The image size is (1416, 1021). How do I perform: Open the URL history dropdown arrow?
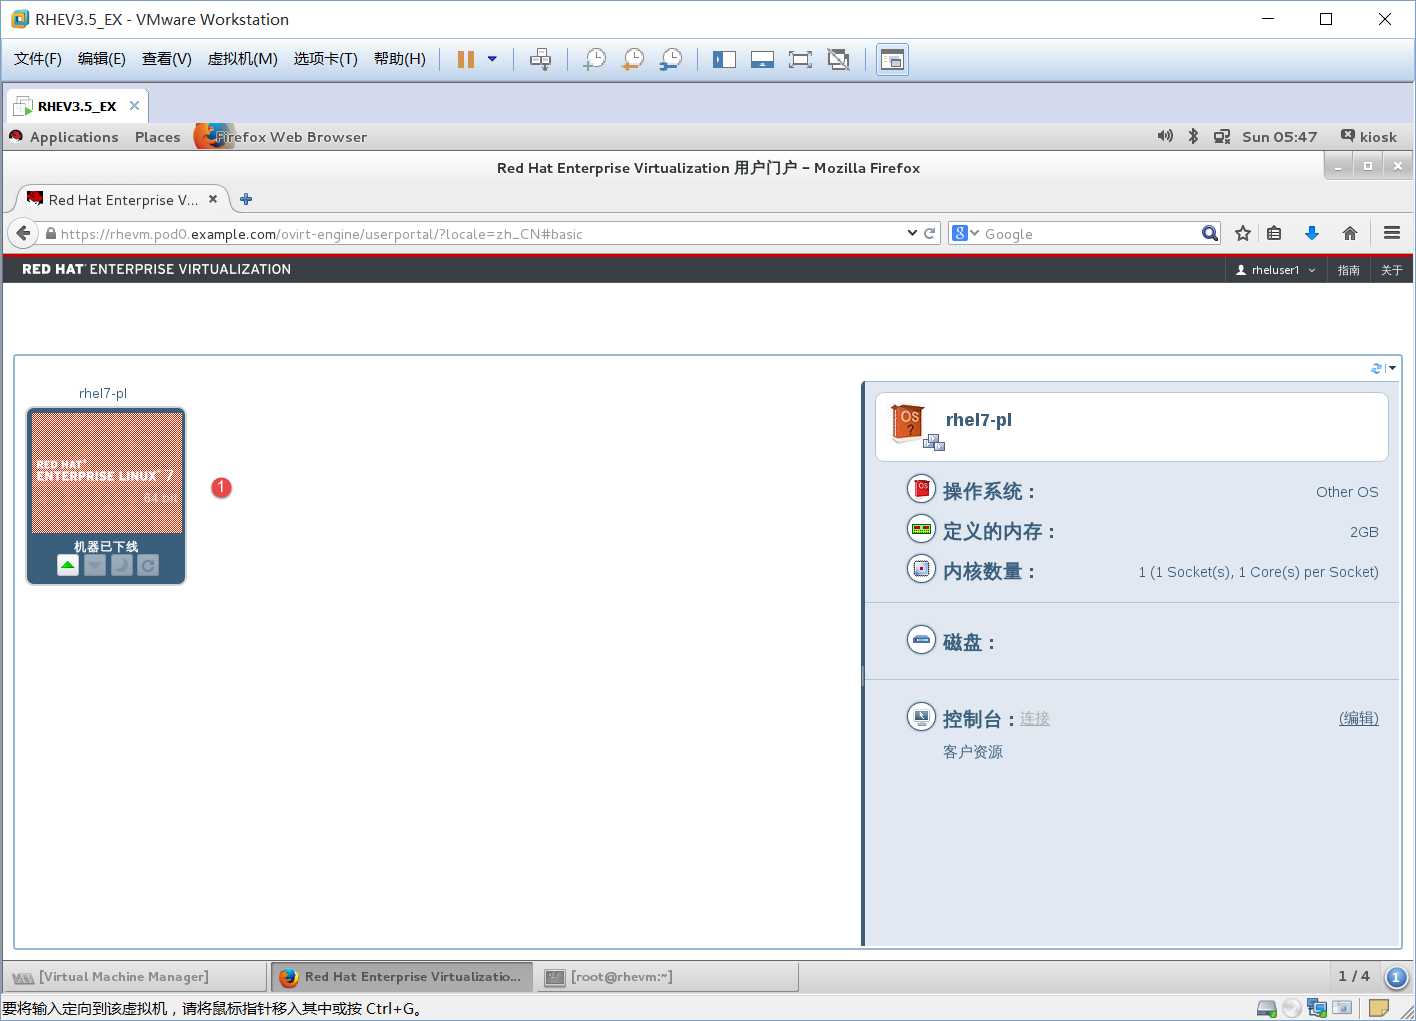(912, 233)
